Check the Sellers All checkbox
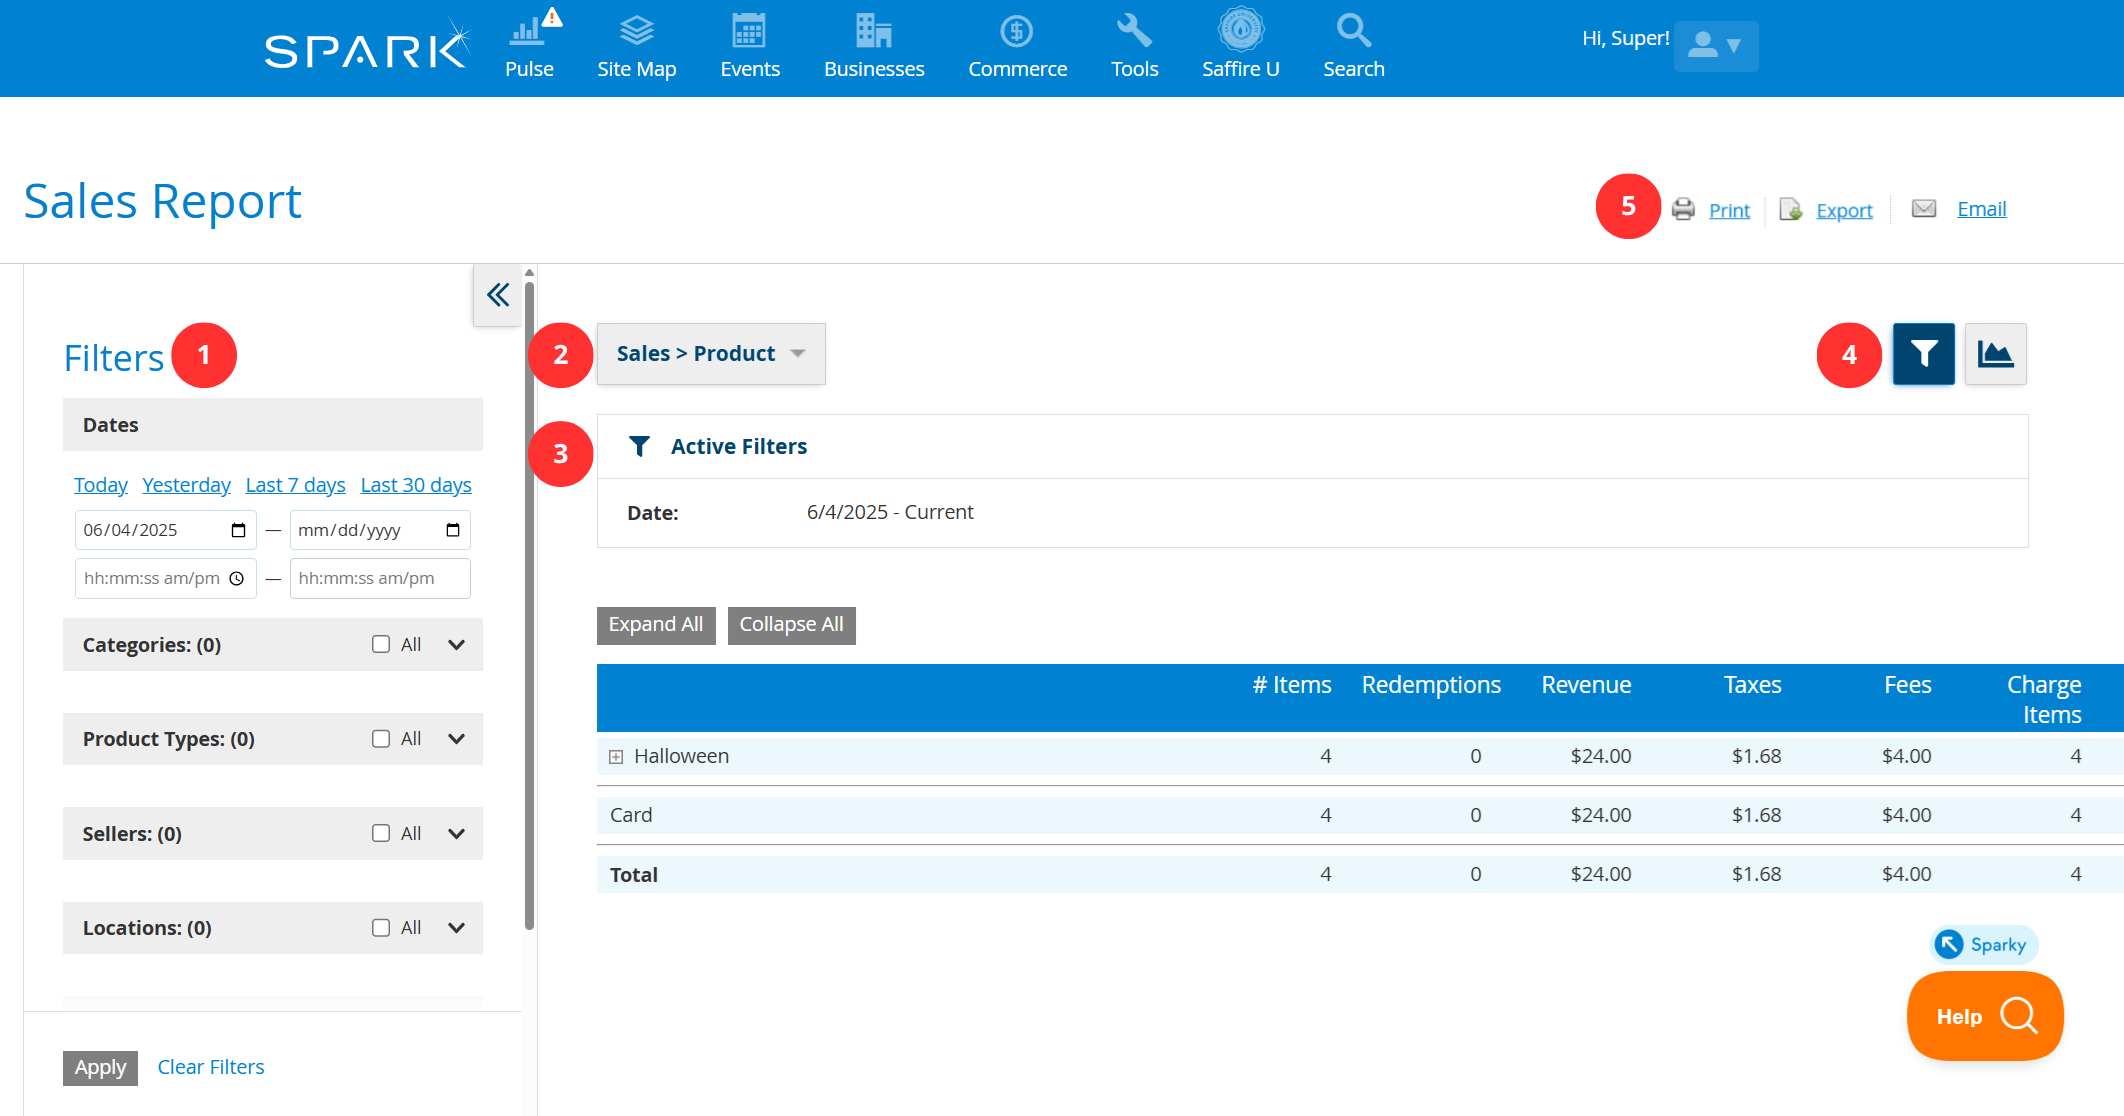Screen dimensions: 2124x1116 tap(381, 833)
